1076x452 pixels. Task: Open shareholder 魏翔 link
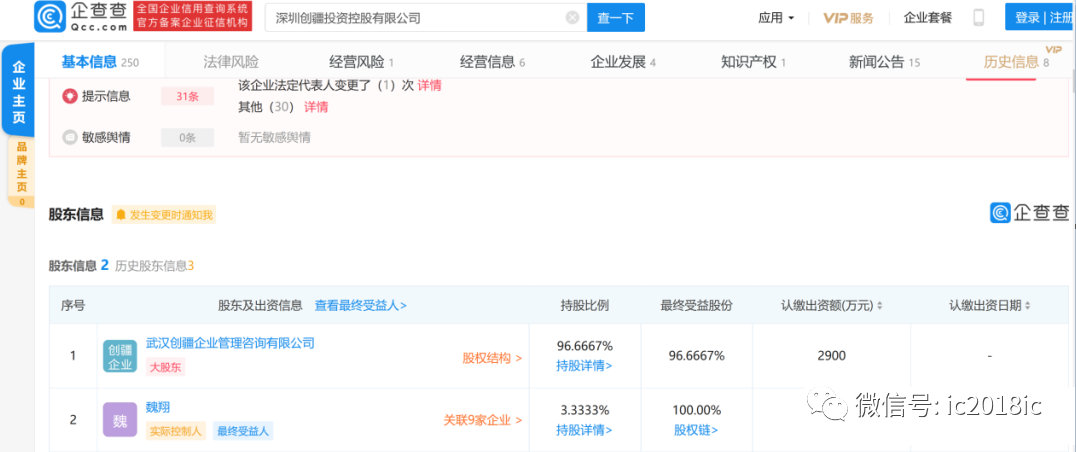click(158, 407)
